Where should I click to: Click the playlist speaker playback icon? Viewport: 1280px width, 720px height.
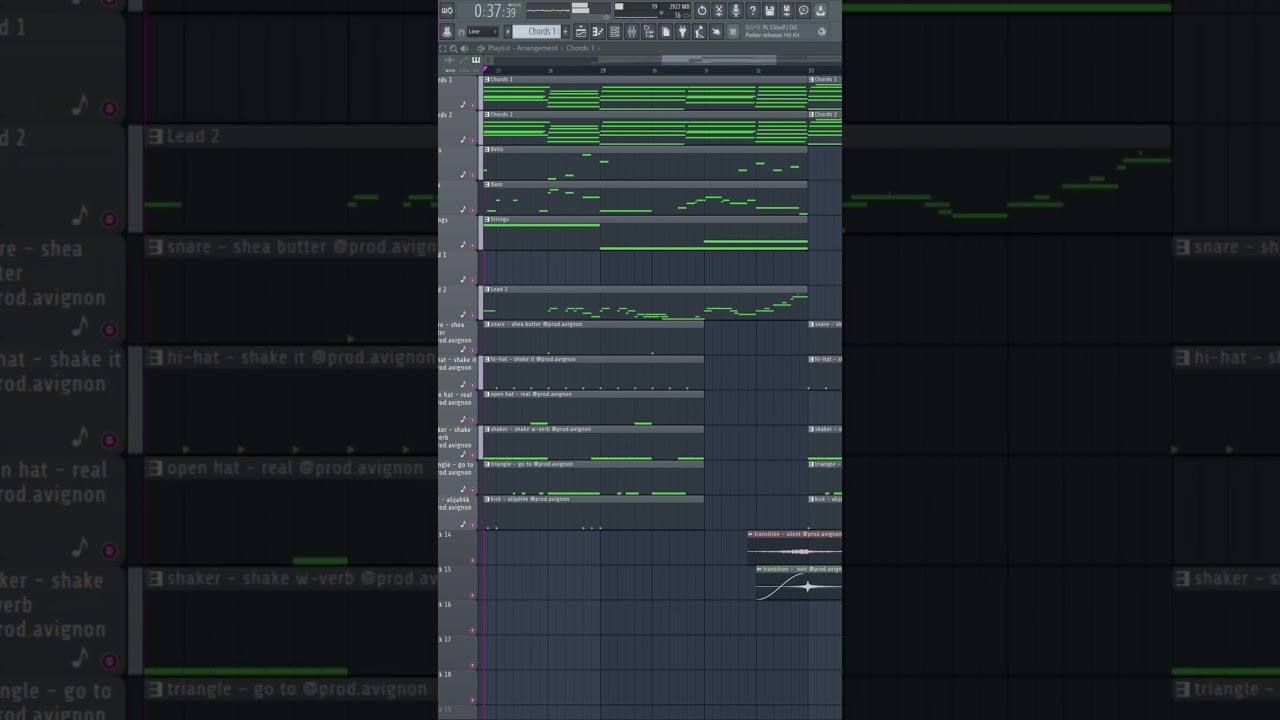464,48
